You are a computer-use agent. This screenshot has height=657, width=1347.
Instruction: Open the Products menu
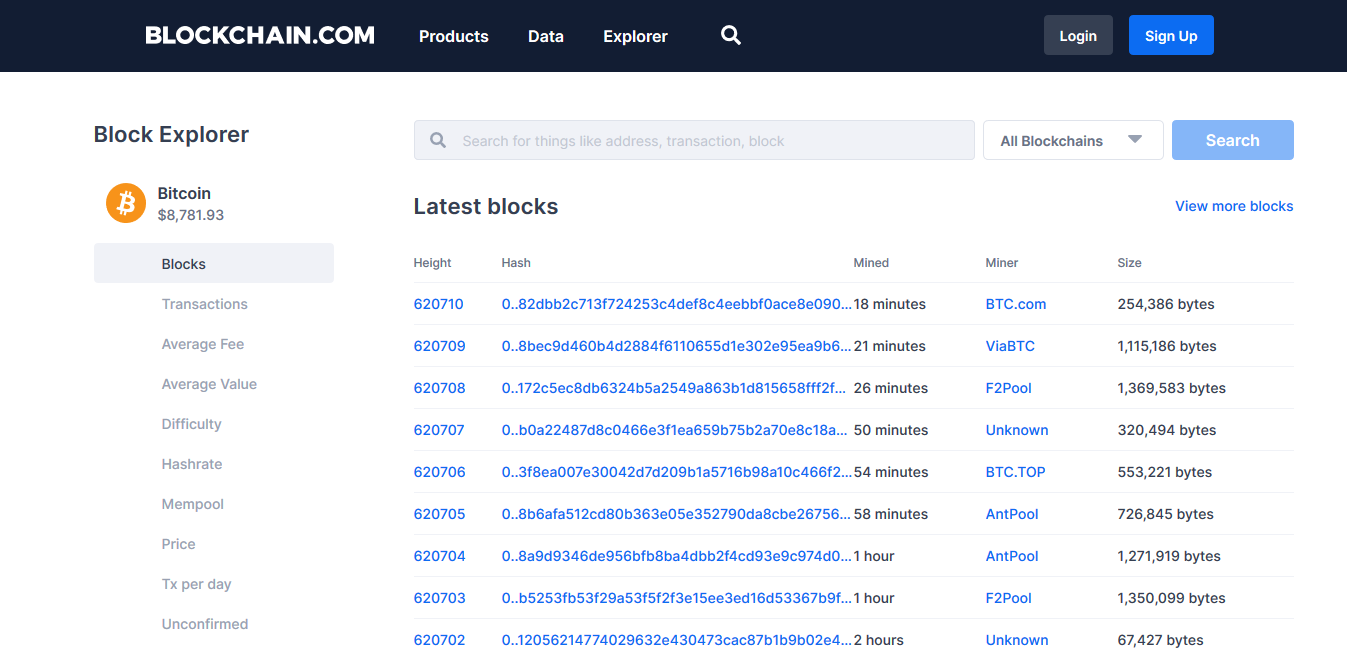454,36
